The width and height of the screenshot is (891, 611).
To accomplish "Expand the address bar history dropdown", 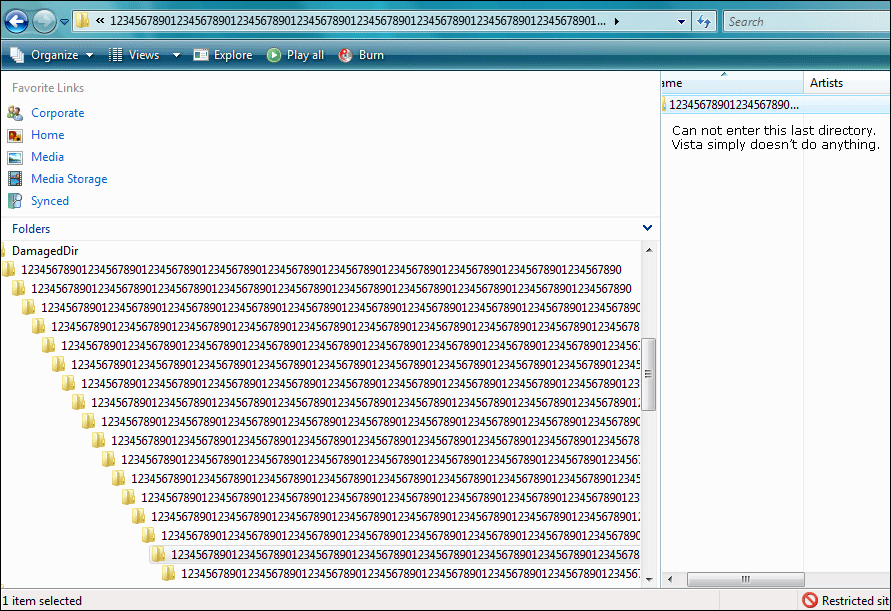I will point(681,22).
